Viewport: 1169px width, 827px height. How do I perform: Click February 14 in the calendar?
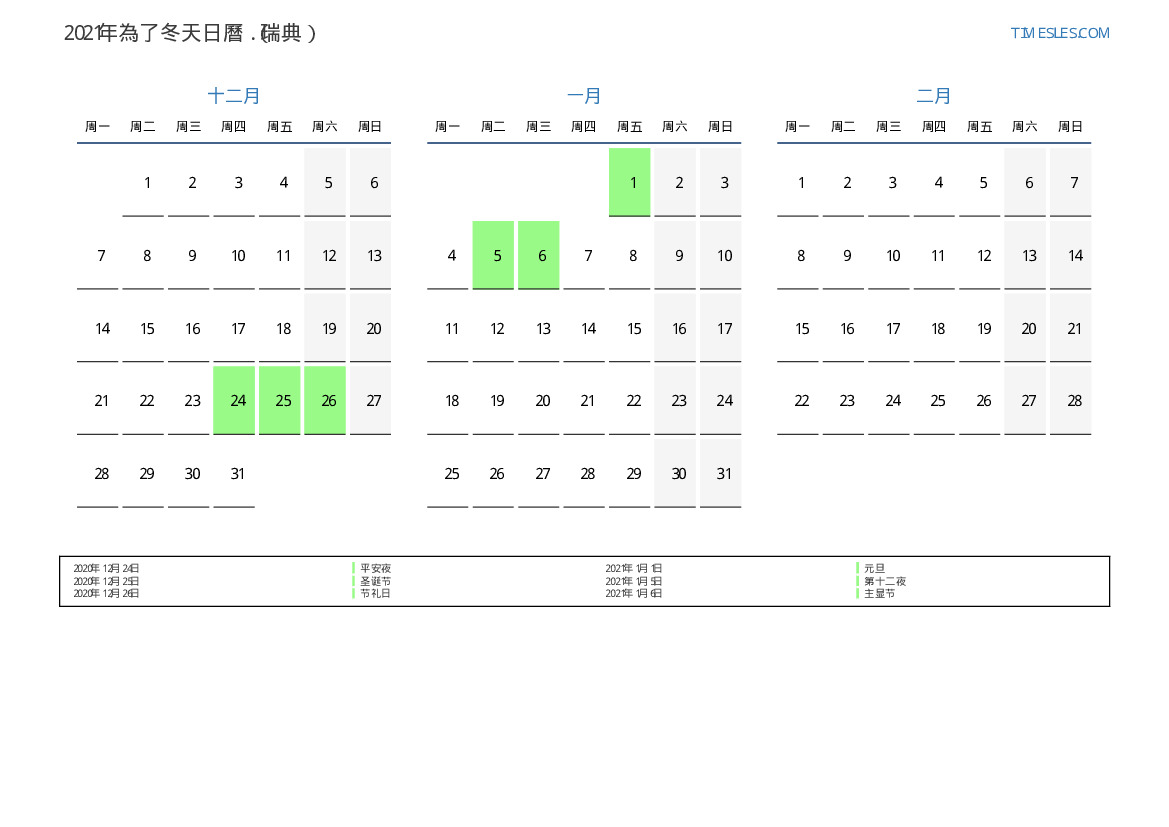pos(1074,255)
